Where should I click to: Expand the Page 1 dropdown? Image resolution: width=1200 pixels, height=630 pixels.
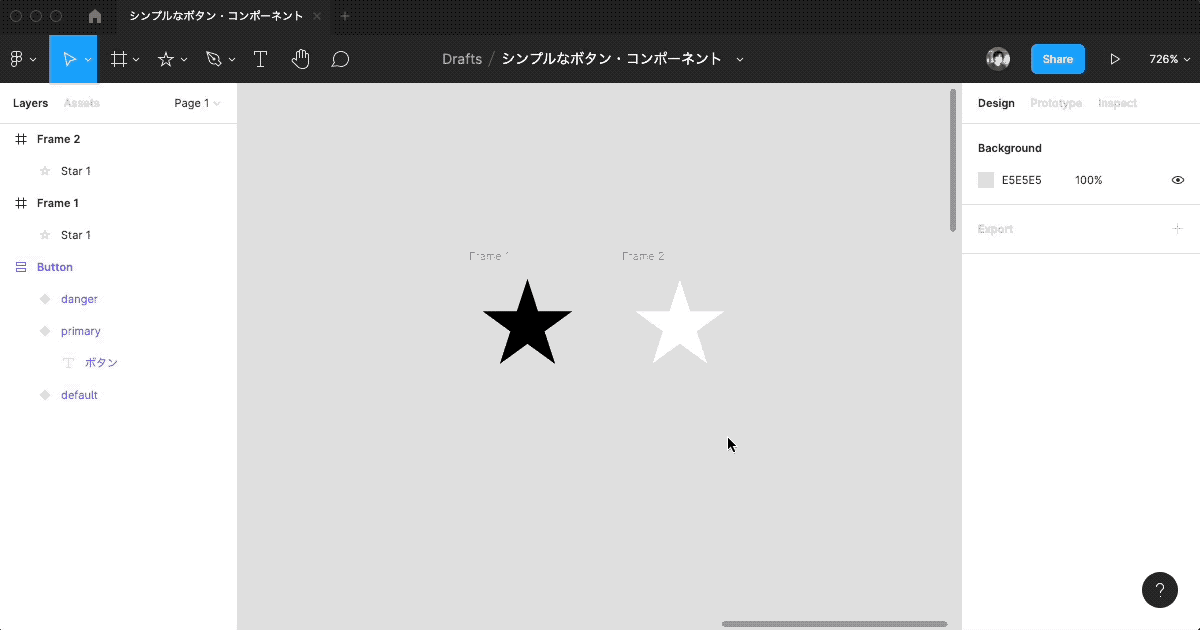pyautogui.click(x=196, y=103)
